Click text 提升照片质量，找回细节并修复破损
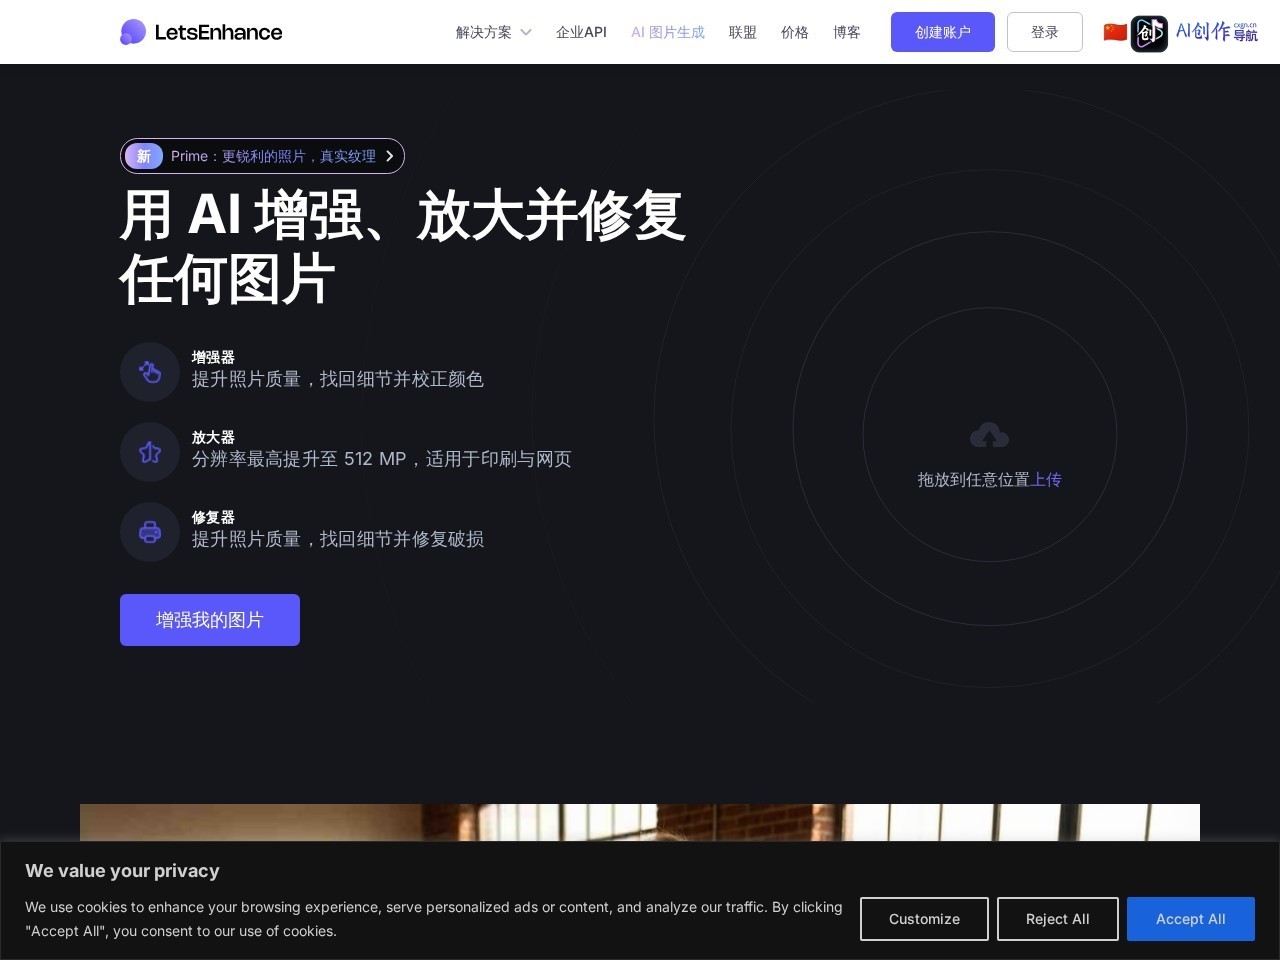 (x=338, y=539)
